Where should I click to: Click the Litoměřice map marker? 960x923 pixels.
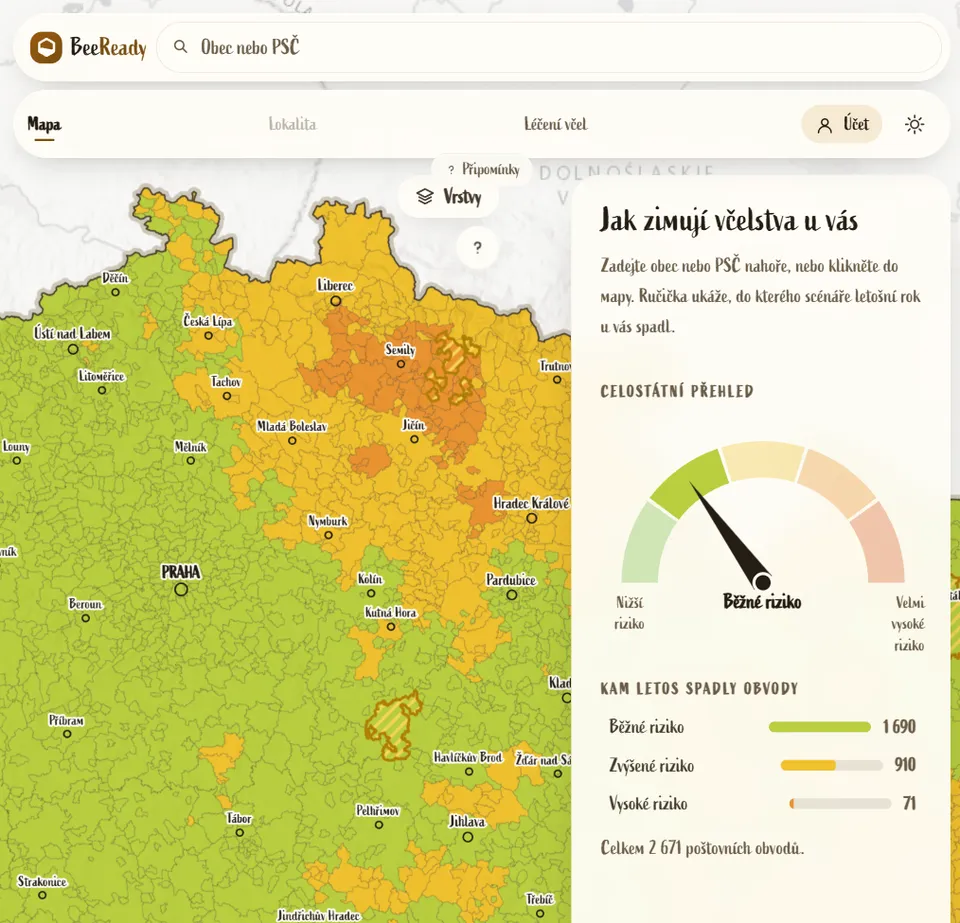click(102, 390)
